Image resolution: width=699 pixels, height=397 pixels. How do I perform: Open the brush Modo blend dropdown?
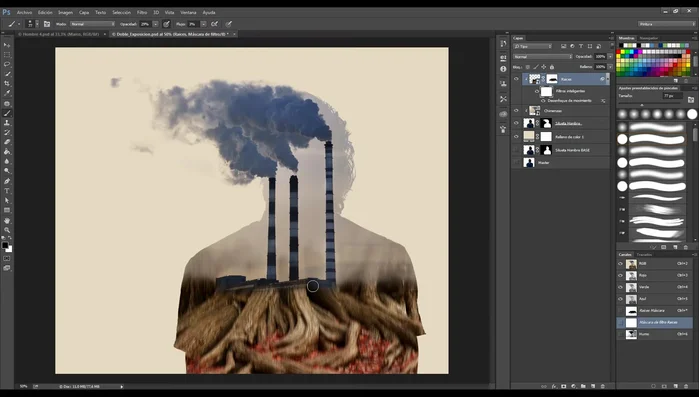click(92, 24)
